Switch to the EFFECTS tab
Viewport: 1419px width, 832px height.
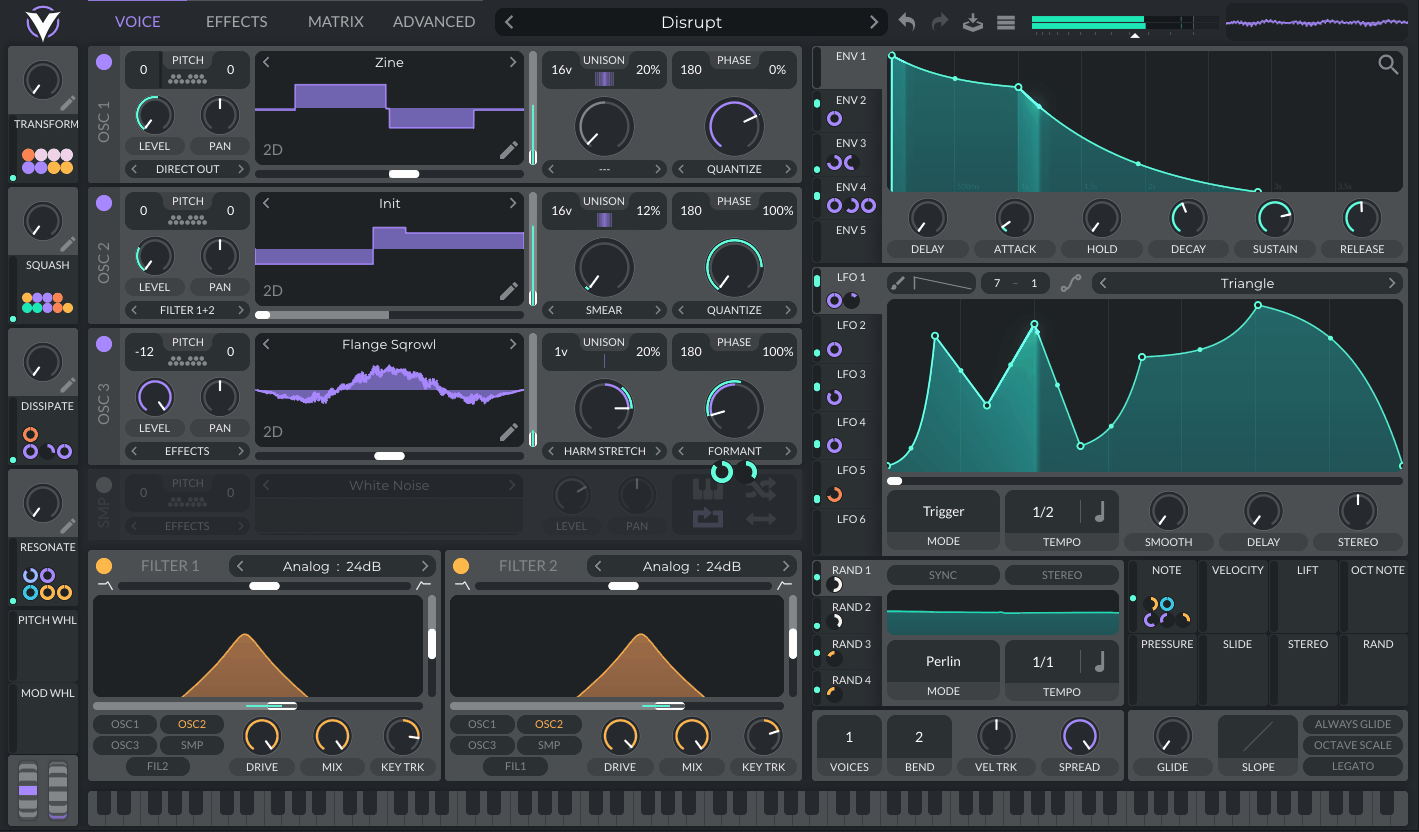(x=236, y=22)
